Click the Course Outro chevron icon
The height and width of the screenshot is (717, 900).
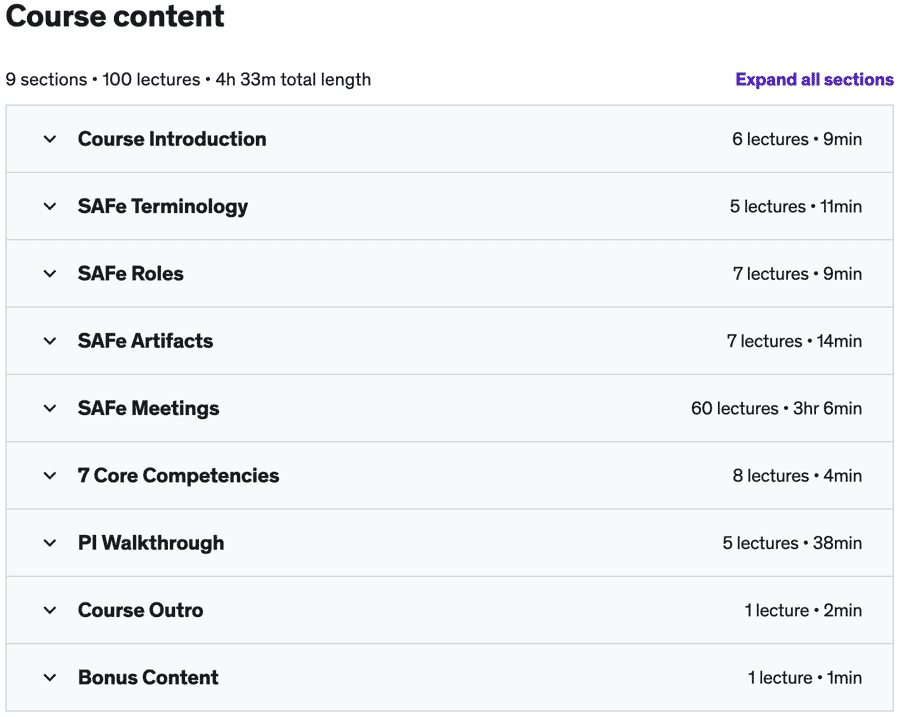click(50, 611)
